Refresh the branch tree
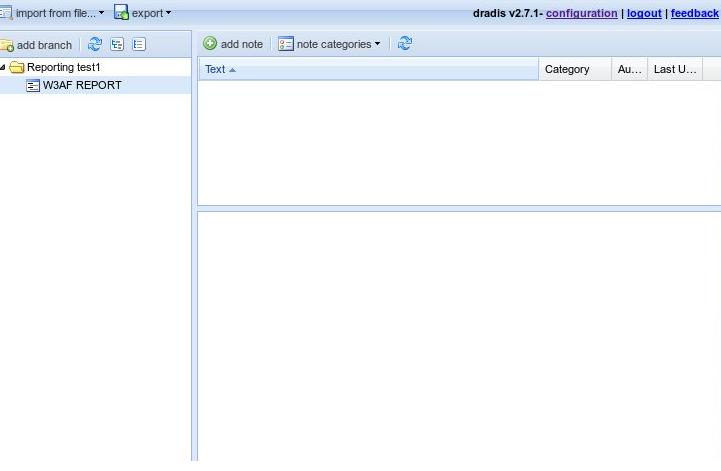721x471 pixels. click(x=95, y=45)
